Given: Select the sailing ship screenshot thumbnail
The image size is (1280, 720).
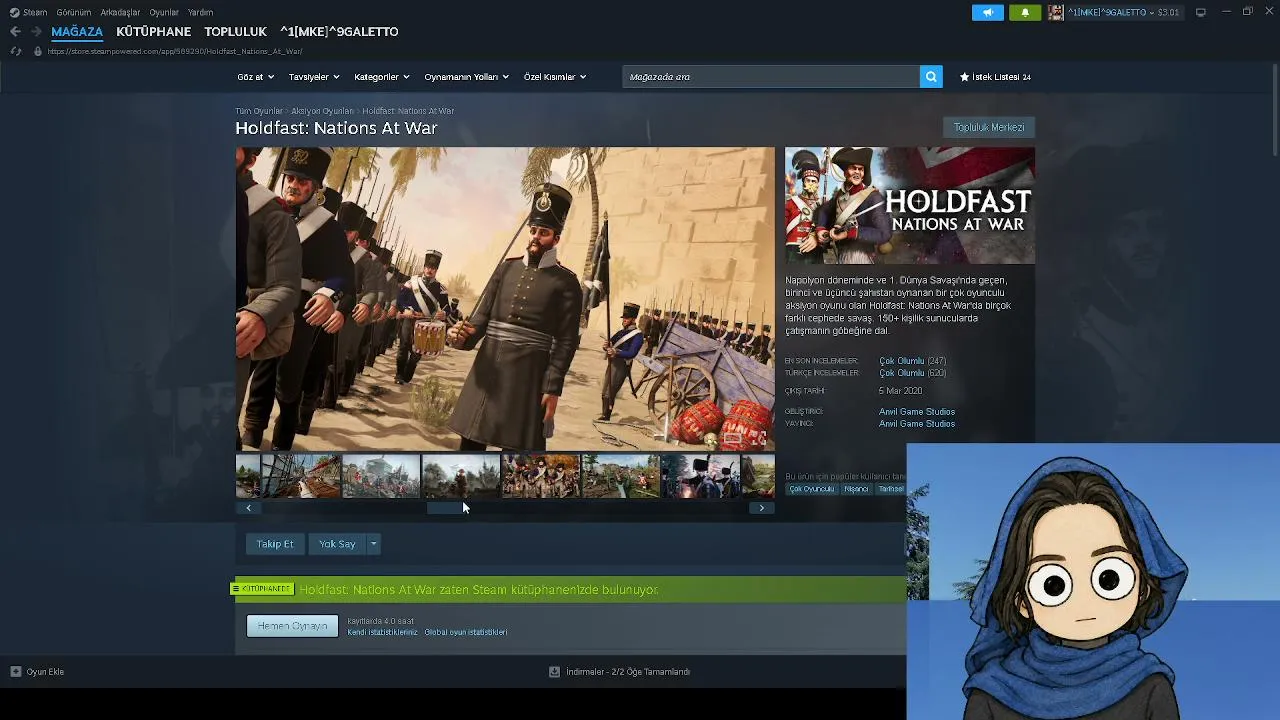Looking at the screenshot, I should (301, 476).
